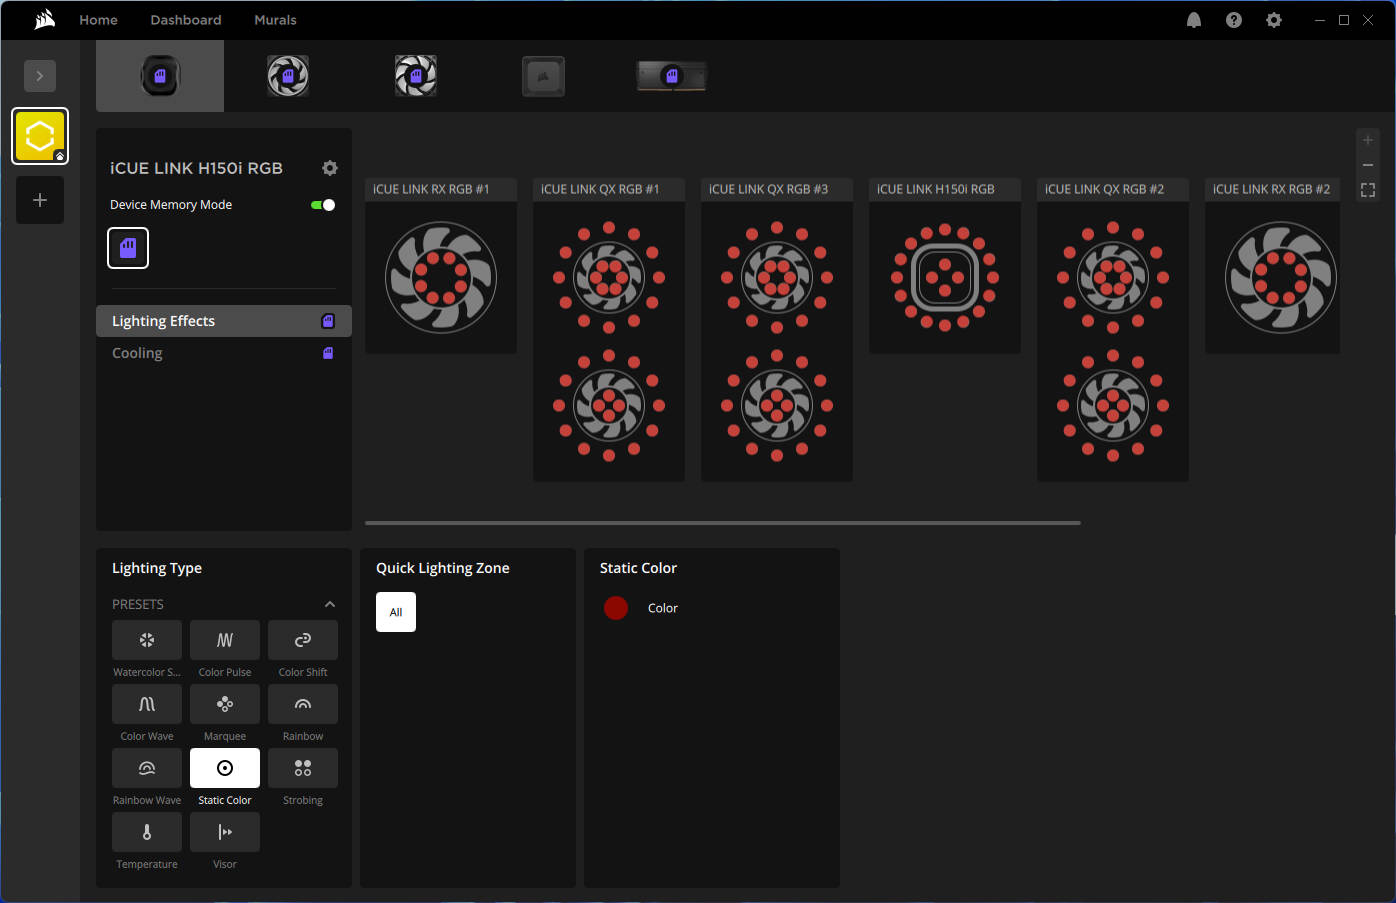Select the yellow hexagon profile icon
The width and height of the screenshot is (1396, 903).
click(40, 136)
